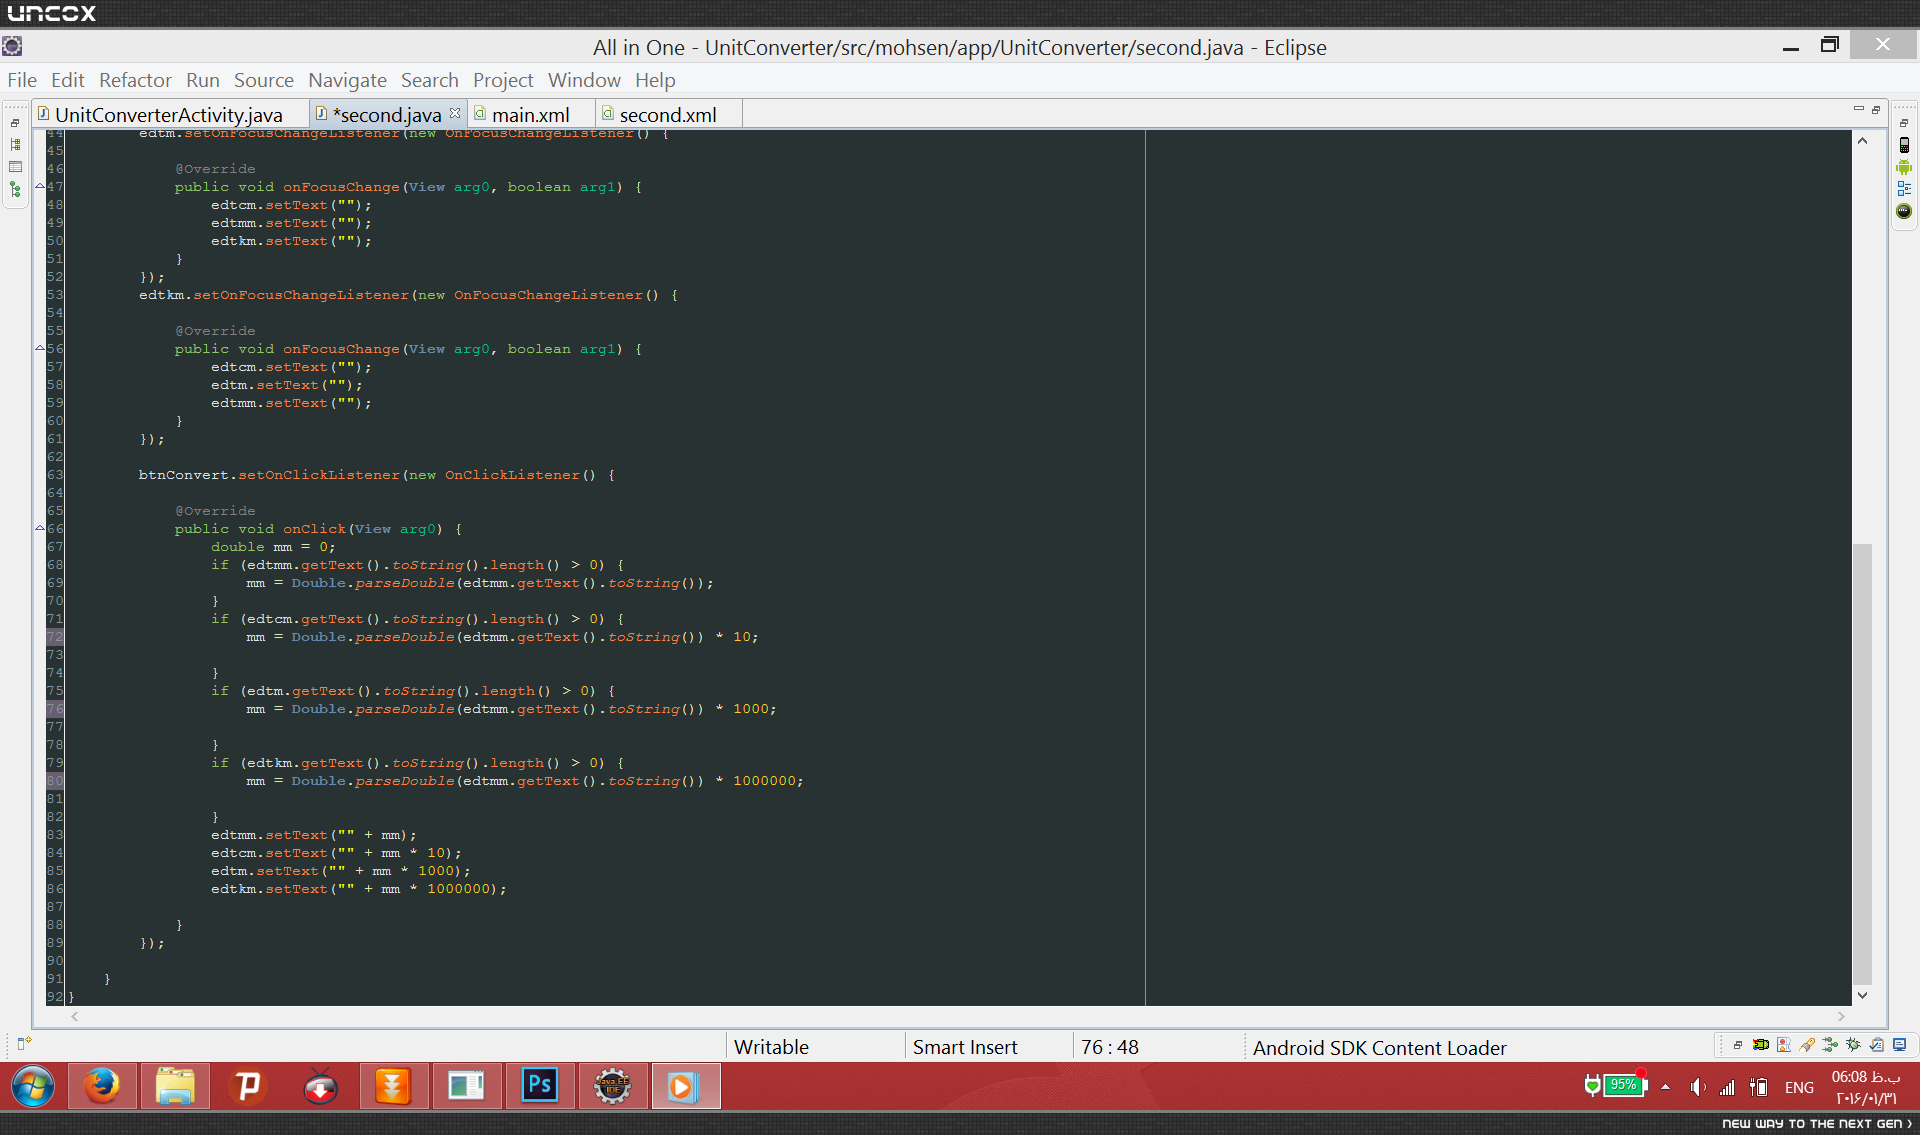Viewport: 1920px width, 1135px height.
Task: Open the Navigate menu
Action: tap(347, 80)
